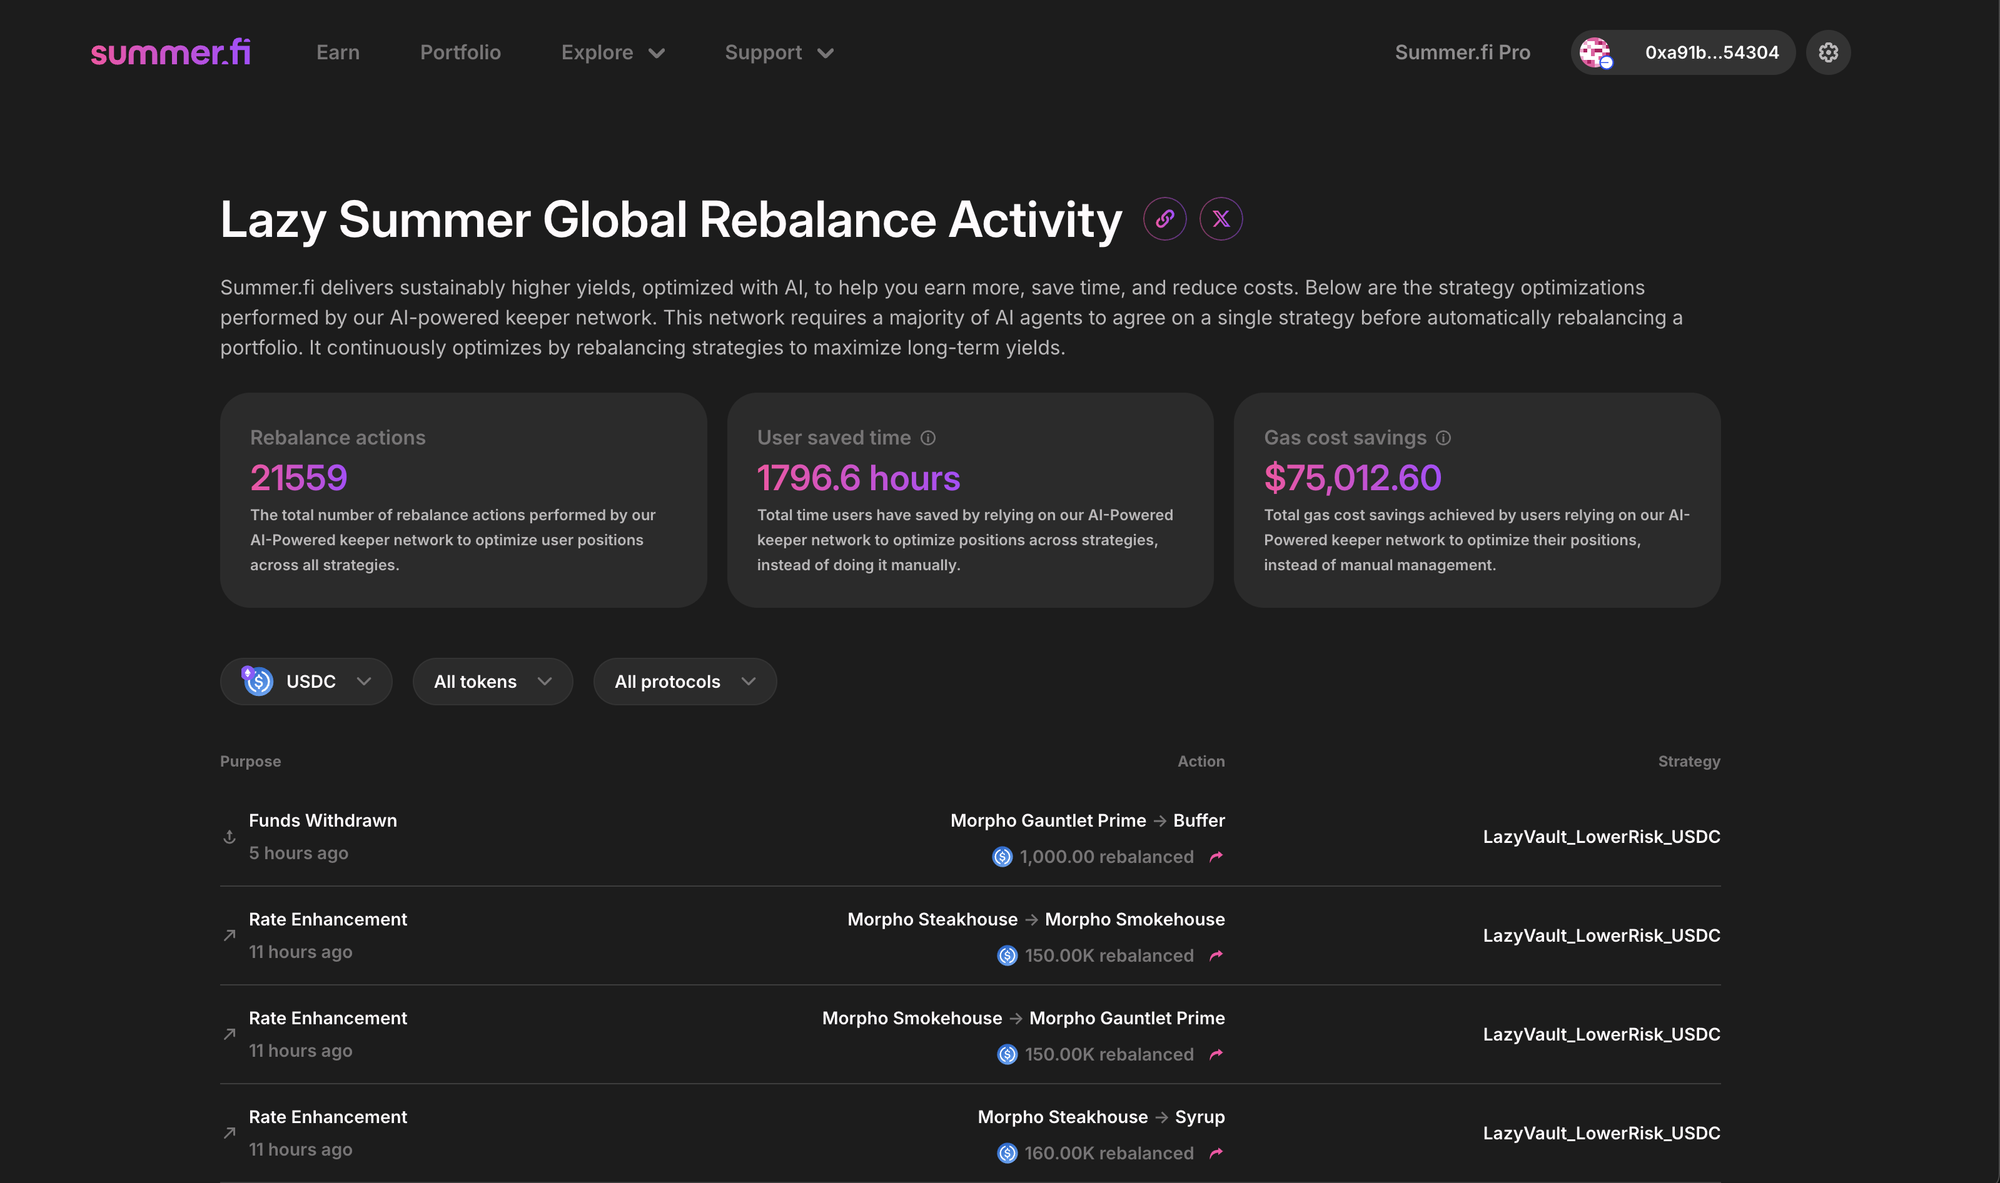Viewport: 2000px width, 1183px height.
Task: Click the User saved time info icon
Action: [x=928, y=438]
